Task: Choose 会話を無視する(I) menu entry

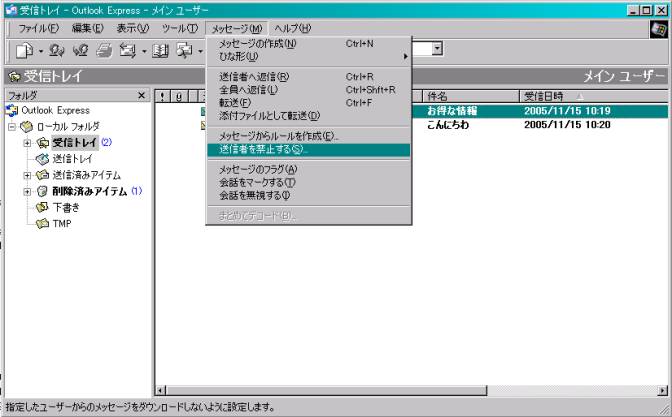Action: pyautogui.click(x=309, y=196)
